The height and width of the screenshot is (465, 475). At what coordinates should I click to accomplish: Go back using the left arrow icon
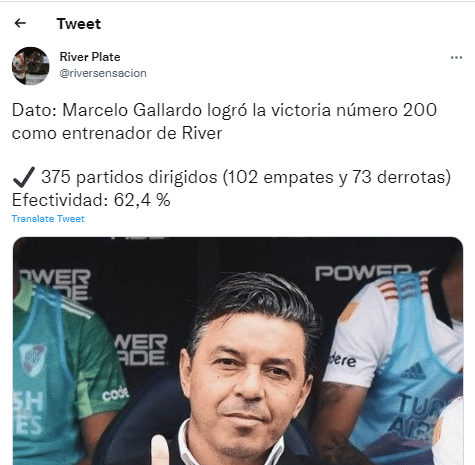pyautogui.click(x=20, y=23)
